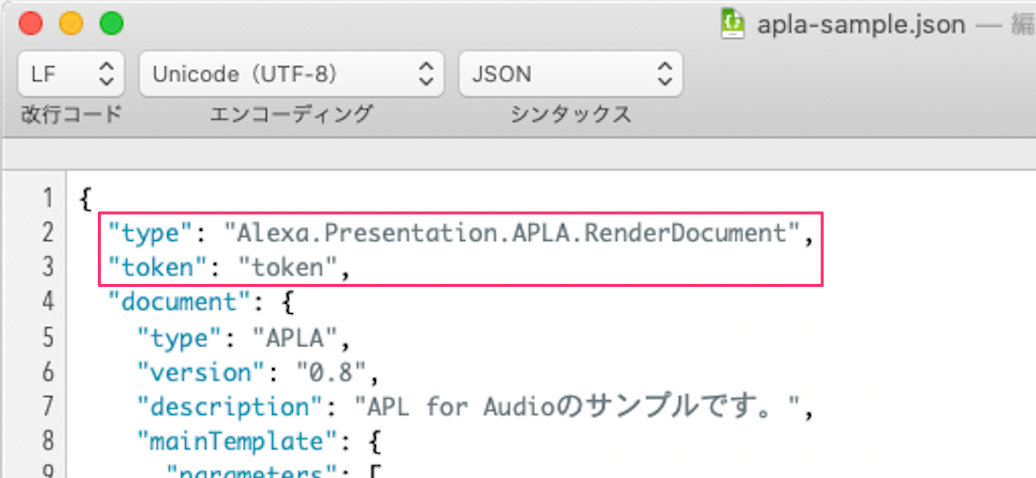This screenshot has height=478, width=1036.
Task: Click line number 7 in the gutter
Action: [47, 407]
